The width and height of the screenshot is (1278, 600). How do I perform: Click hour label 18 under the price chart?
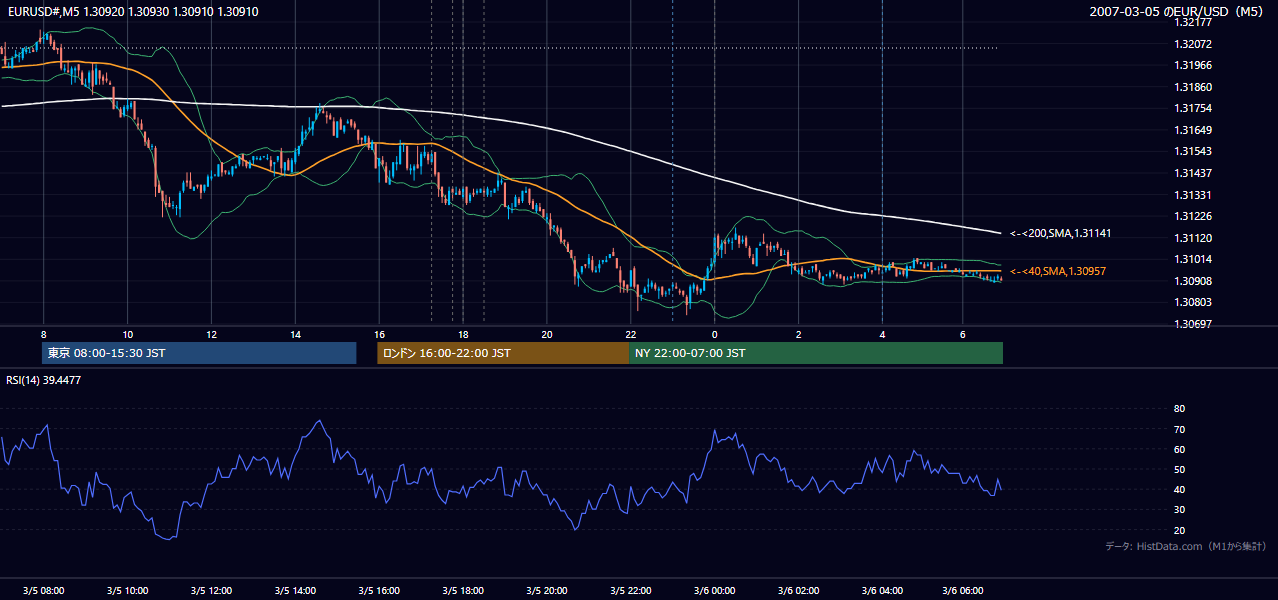tap(462, 334)
